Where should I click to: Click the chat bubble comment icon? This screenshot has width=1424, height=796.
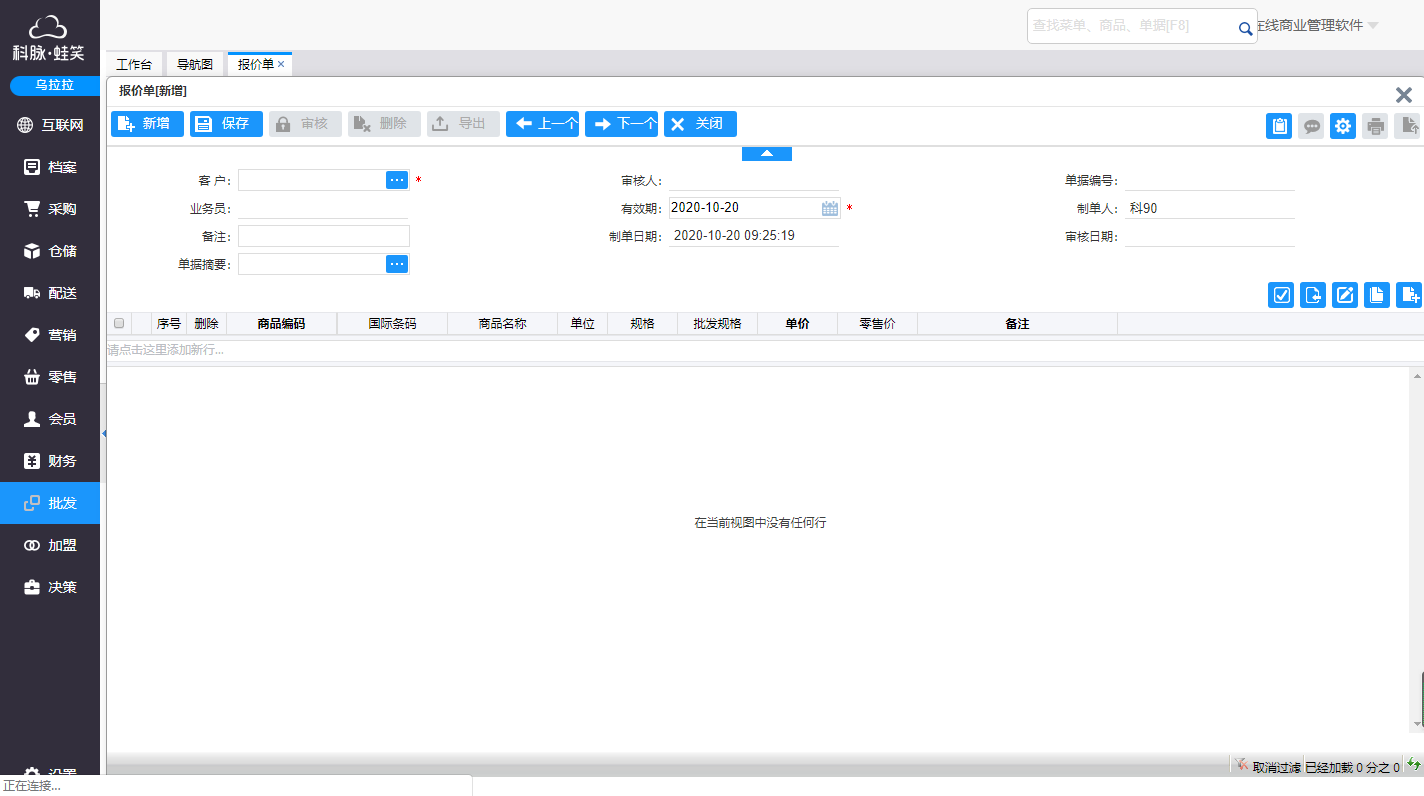point(1311,126)
